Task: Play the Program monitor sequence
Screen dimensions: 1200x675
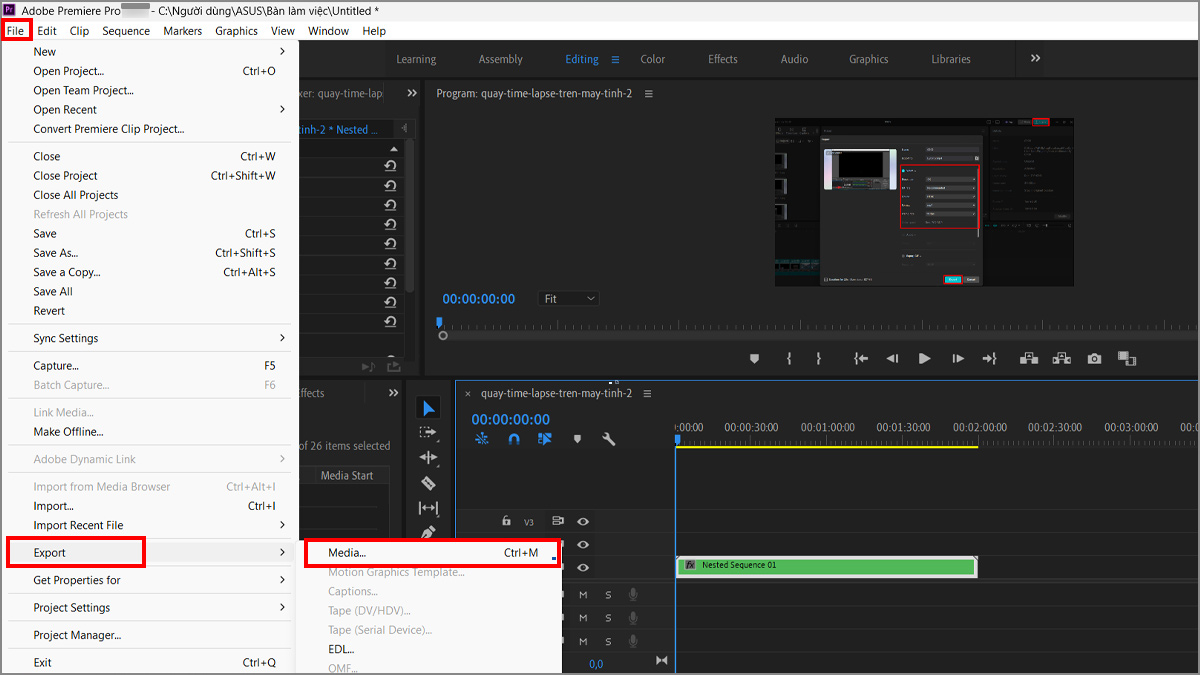Action: (924, 358)
